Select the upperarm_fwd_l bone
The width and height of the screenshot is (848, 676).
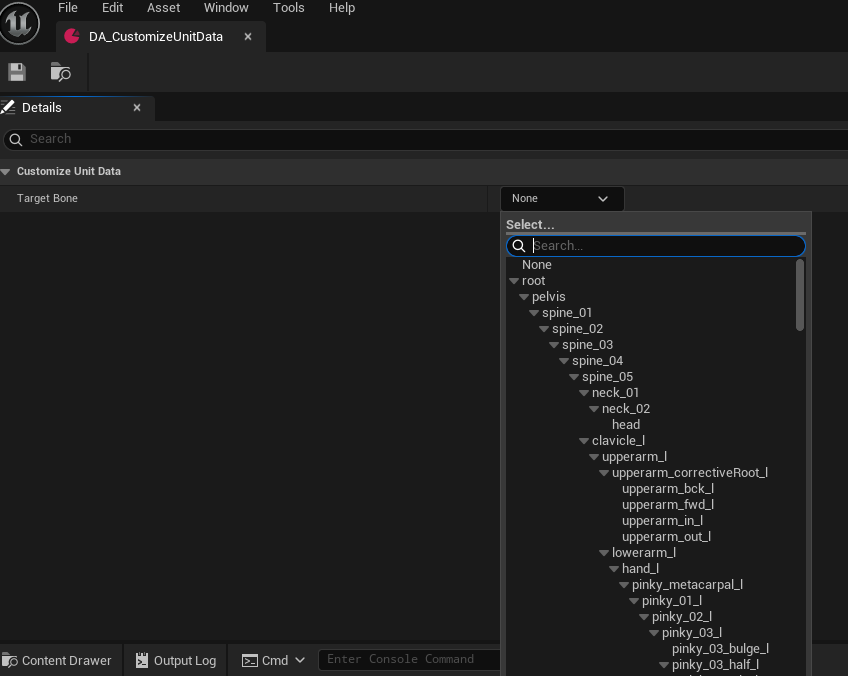(668, 505)
